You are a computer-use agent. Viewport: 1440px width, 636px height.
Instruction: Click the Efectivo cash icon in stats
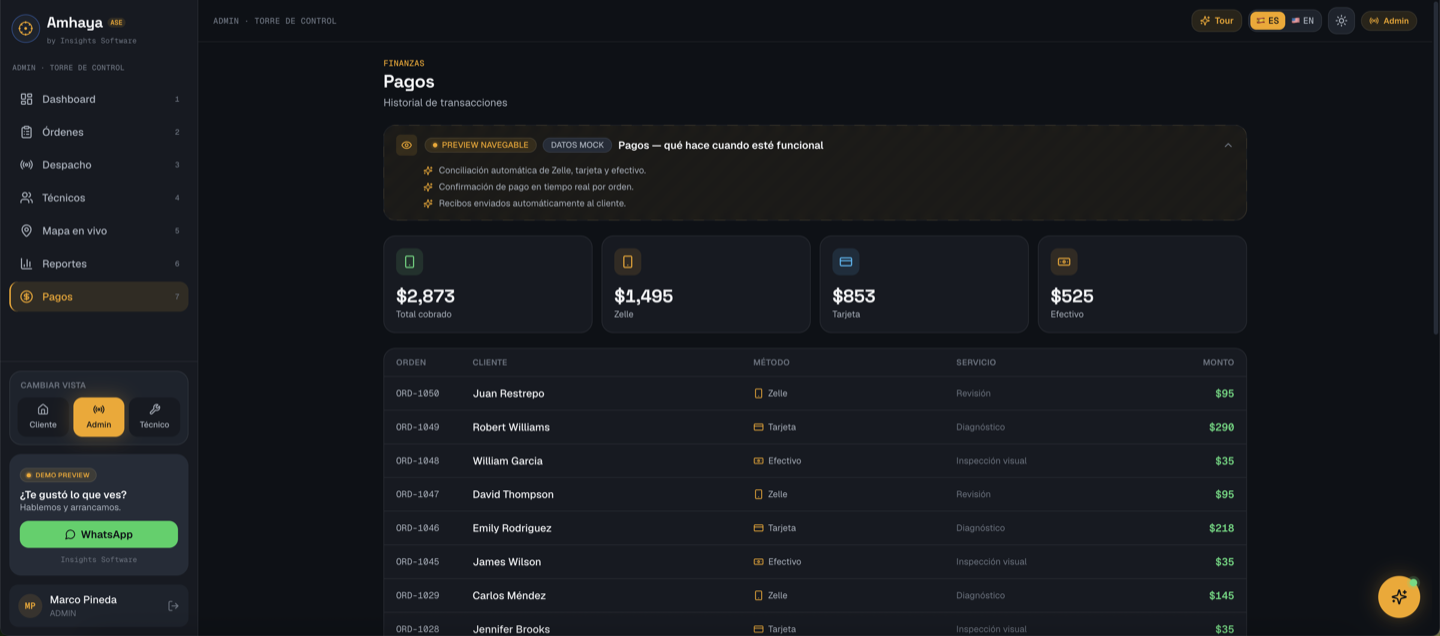click(x=1064, y=262)
